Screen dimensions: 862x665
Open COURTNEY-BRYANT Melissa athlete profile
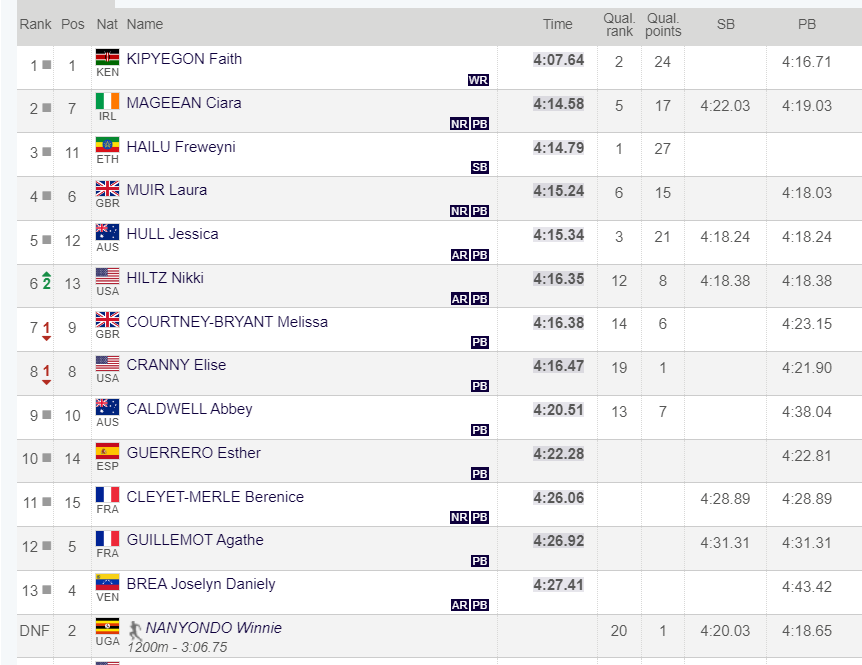coord(227,322)
